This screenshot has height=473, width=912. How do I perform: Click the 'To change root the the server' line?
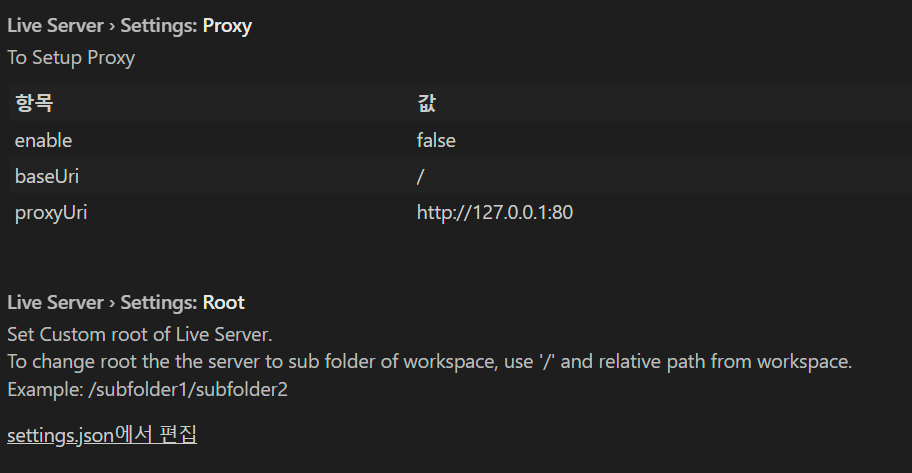[x=429, y=362]
